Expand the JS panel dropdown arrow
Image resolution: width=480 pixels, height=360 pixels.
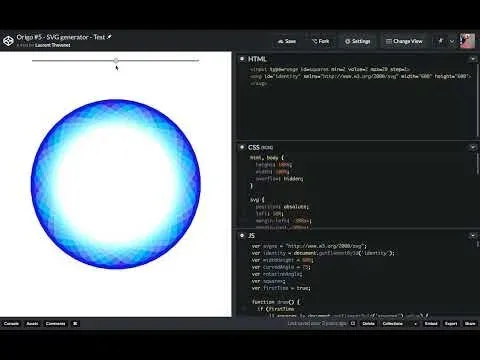click(473, 236)
